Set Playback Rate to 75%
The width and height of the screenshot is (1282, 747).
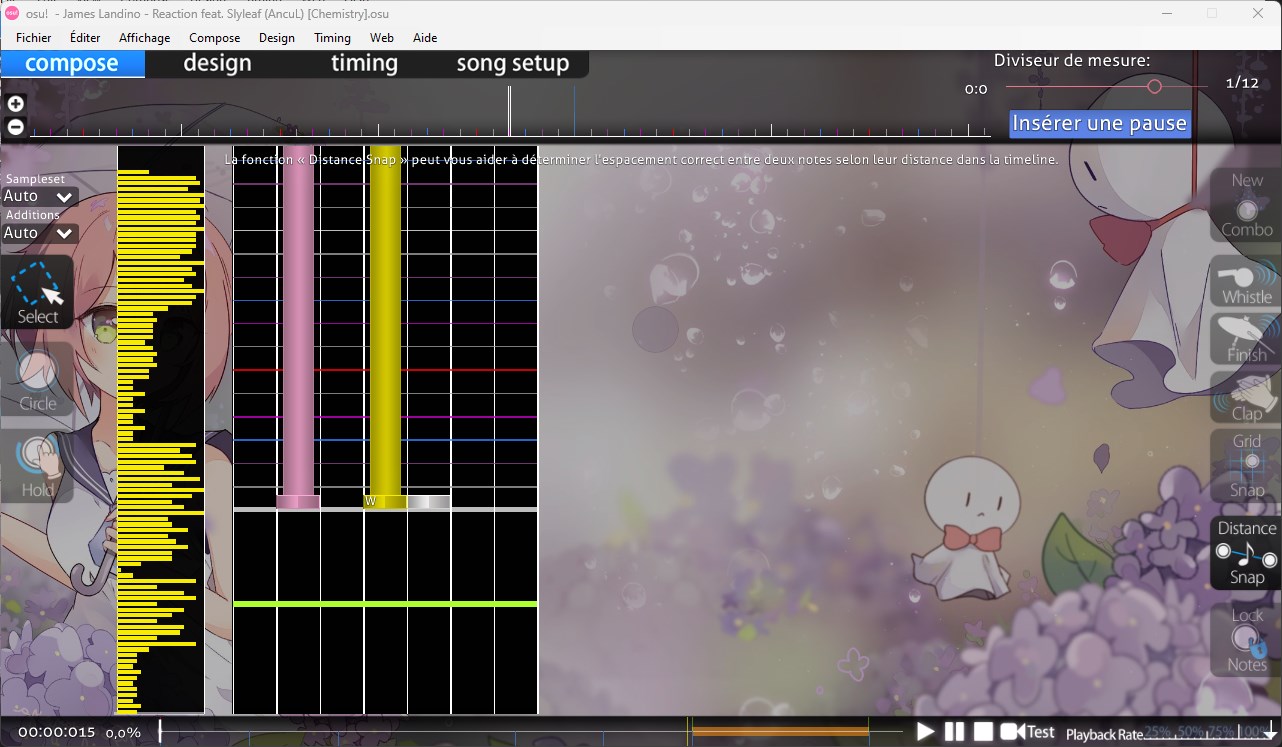(1220, 733)
